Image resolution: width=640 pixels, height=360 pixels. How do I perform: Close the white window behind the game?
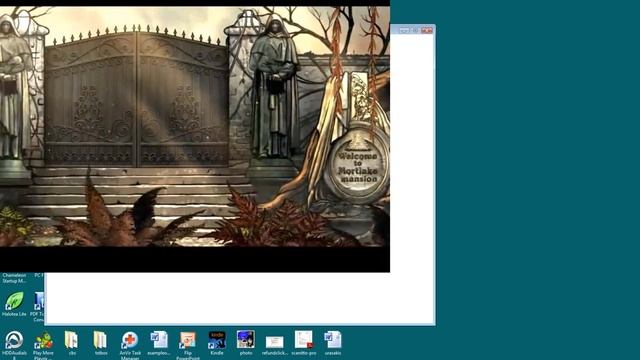[x=427, y=30]
